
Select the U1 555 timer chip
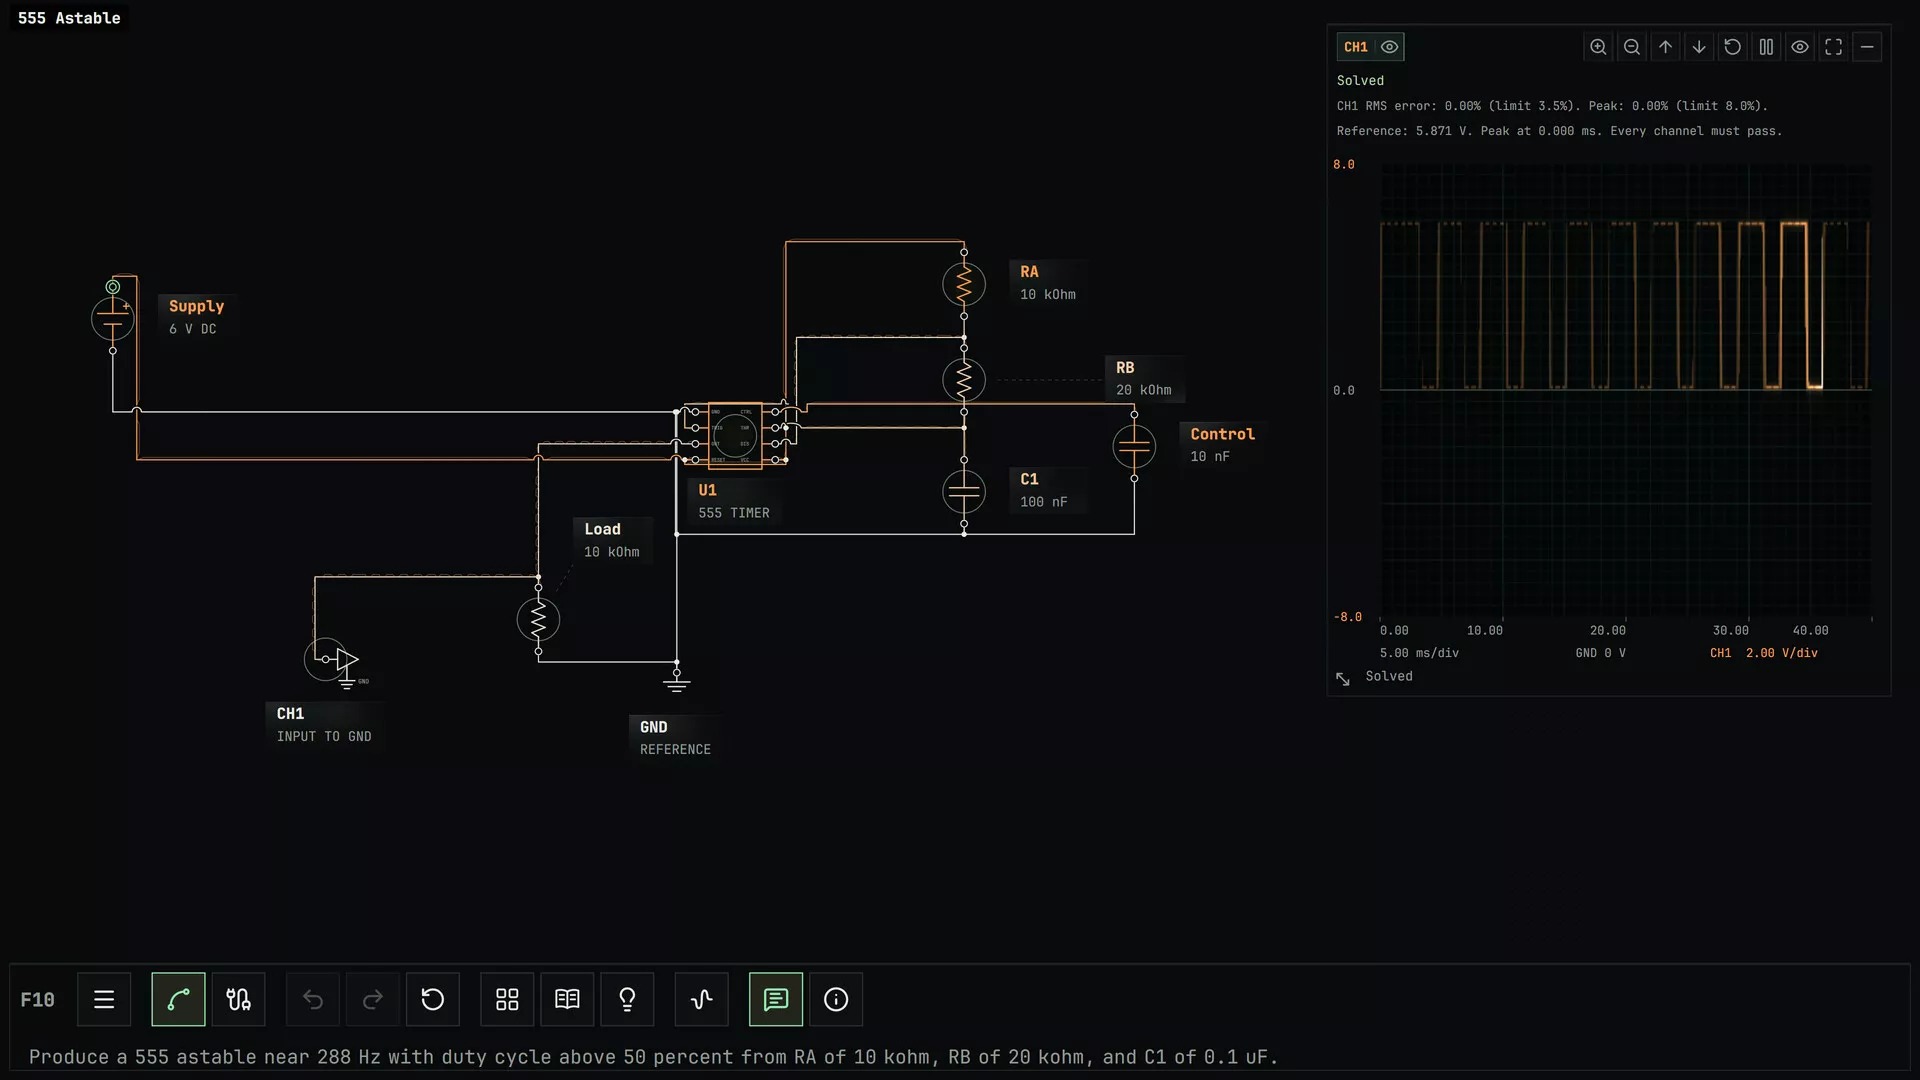[x=735, y=436]
